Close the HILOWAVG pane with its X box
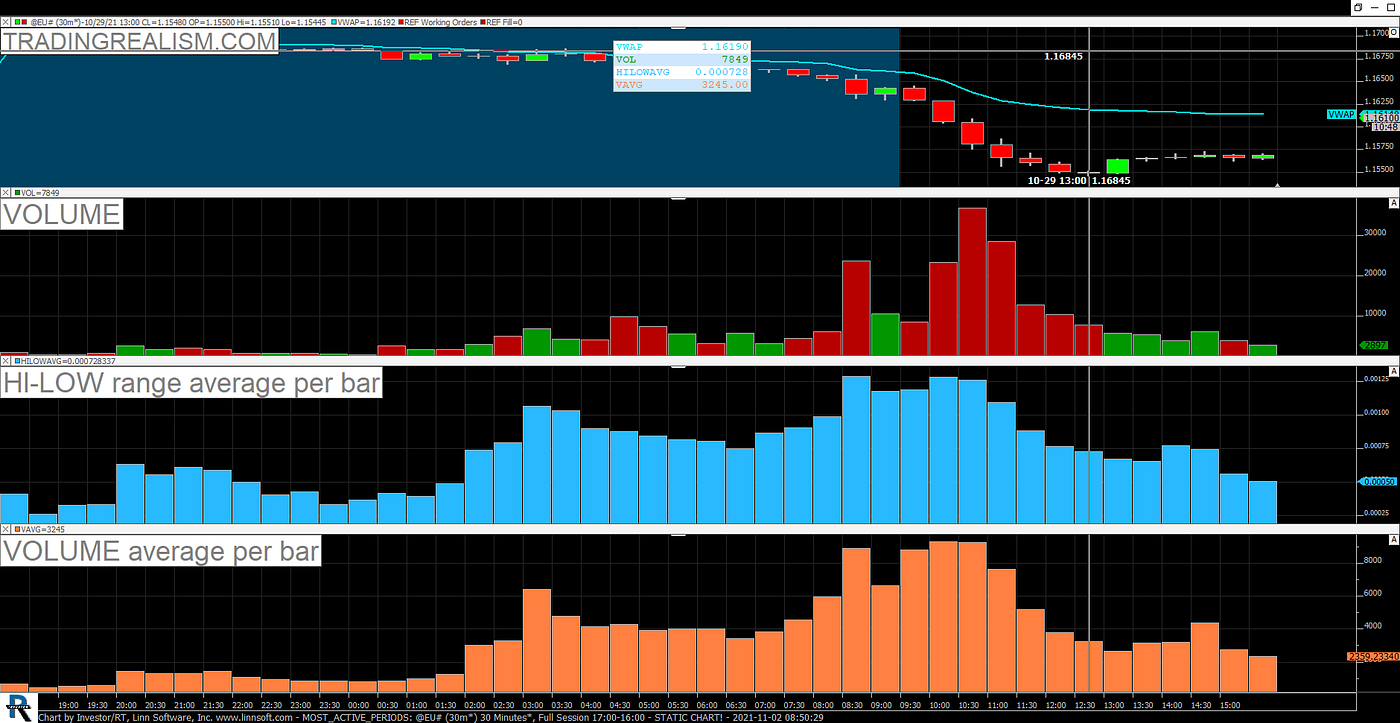The height and width of the screenshot is (723, 1400). click(x=4, y=360)
